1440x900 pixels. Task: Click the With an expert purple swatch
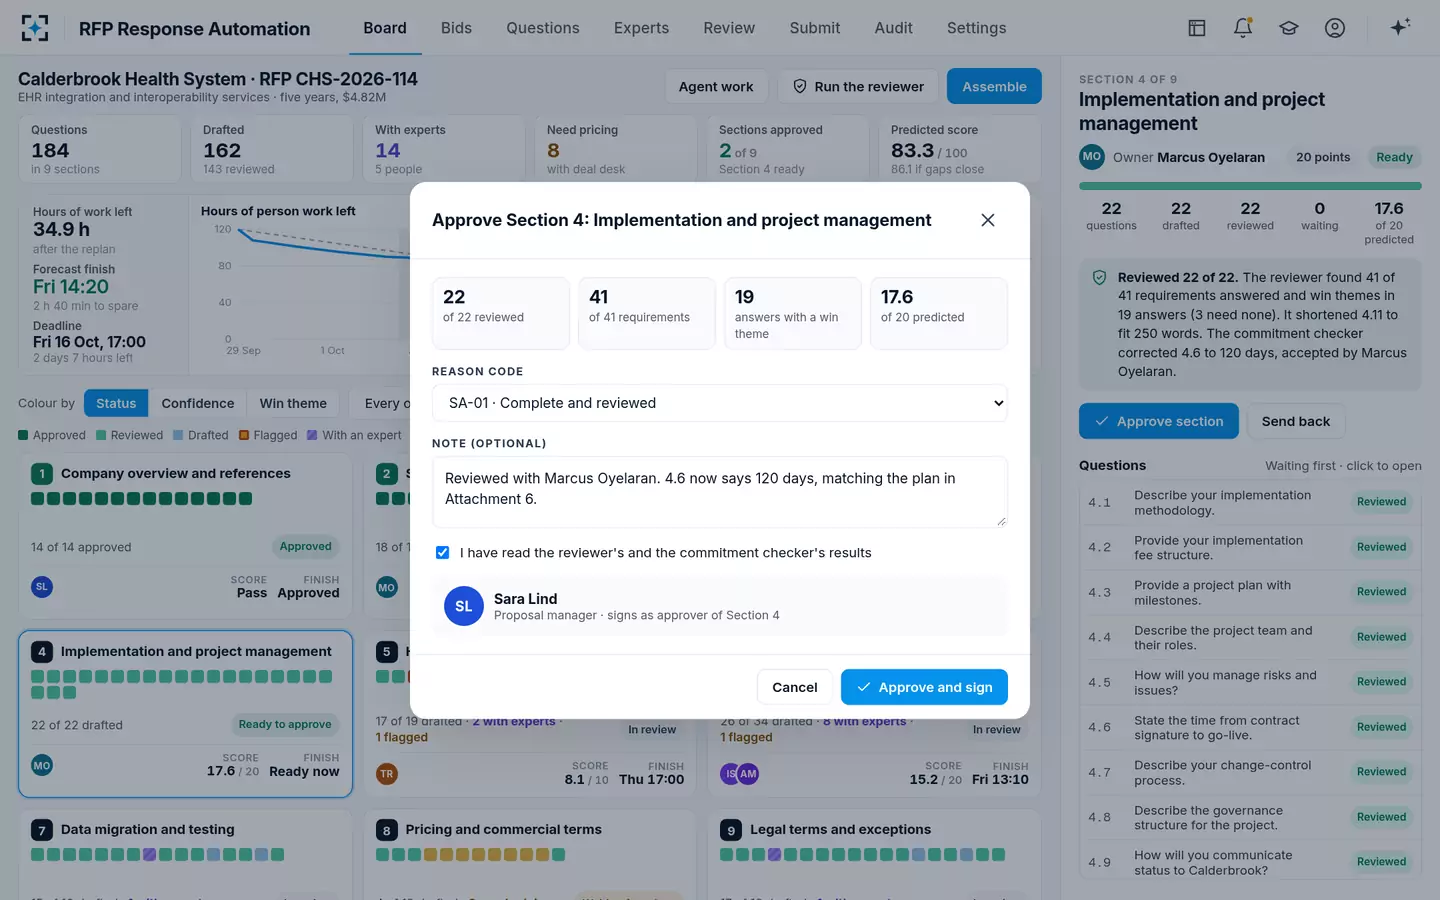point(312,435)
